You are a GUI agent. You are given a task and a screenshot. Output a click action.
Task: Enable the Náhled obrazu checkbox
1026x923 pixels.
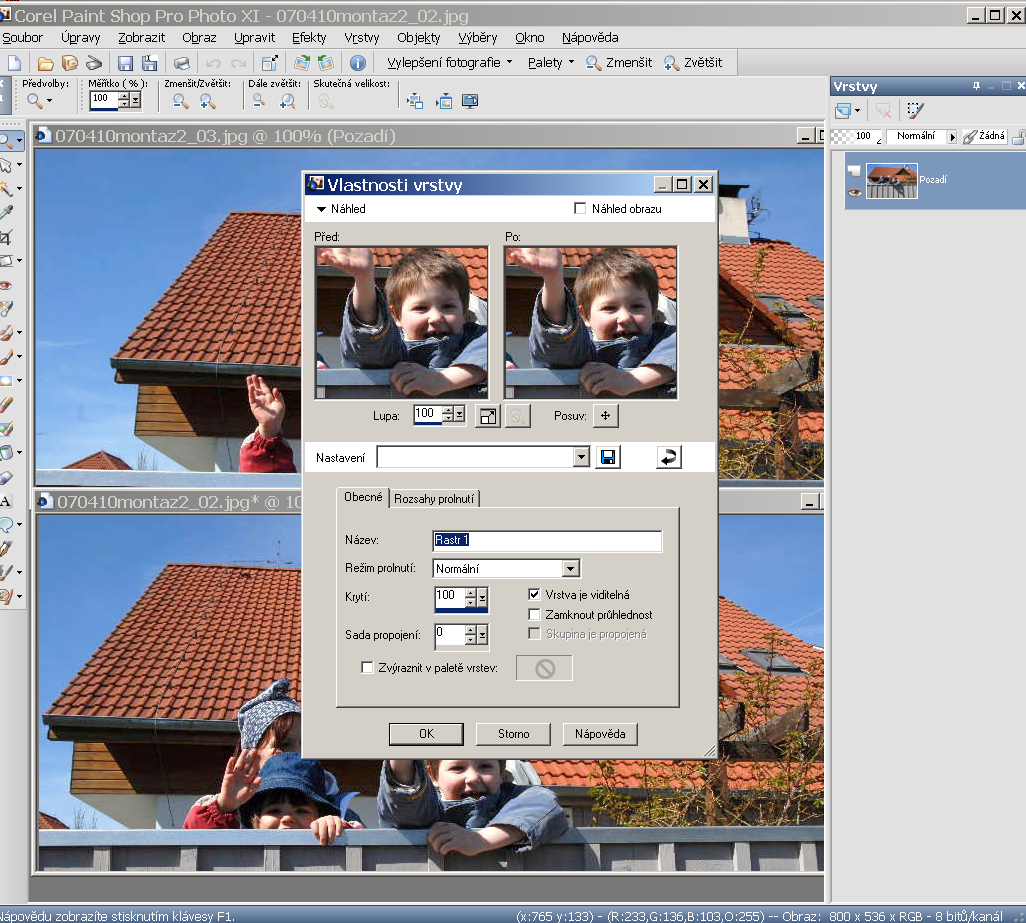[x=580, y=209]
